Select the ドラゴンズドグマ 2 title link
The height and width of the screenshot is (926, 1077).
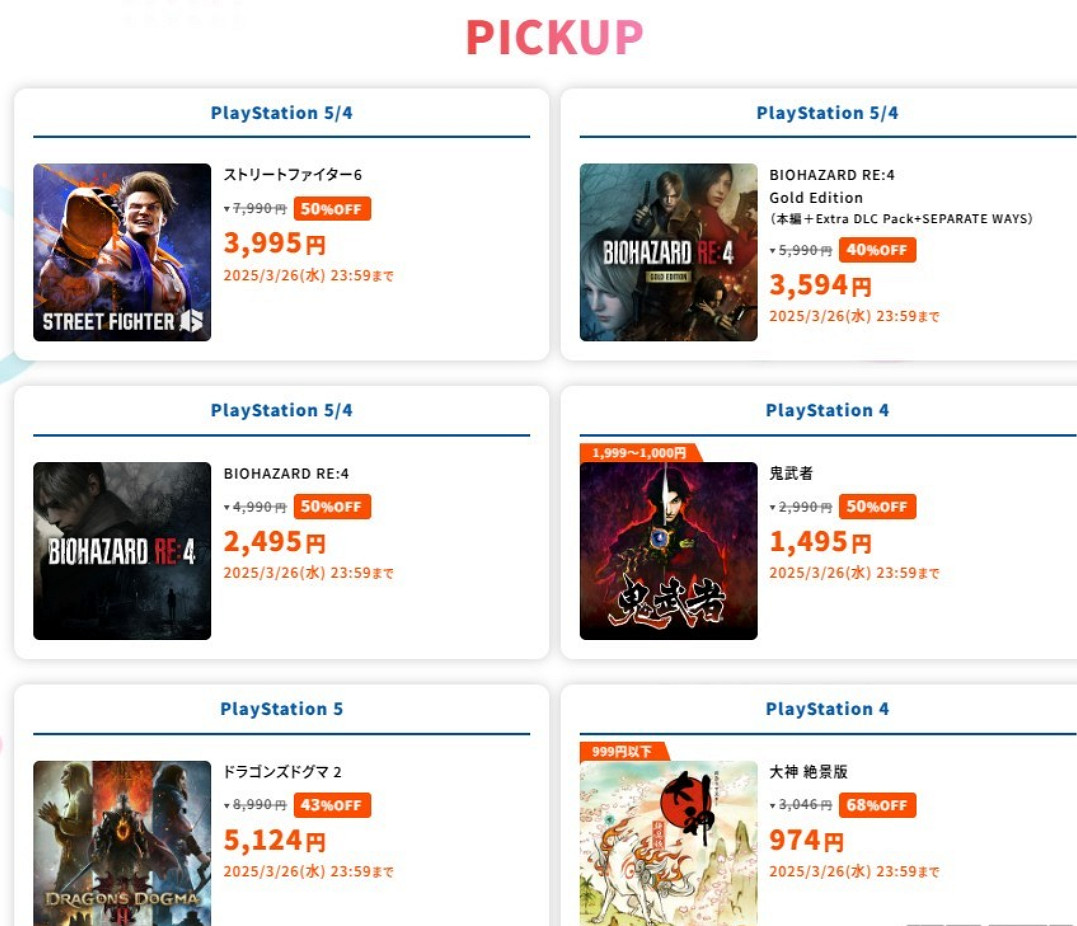(282, 772)
